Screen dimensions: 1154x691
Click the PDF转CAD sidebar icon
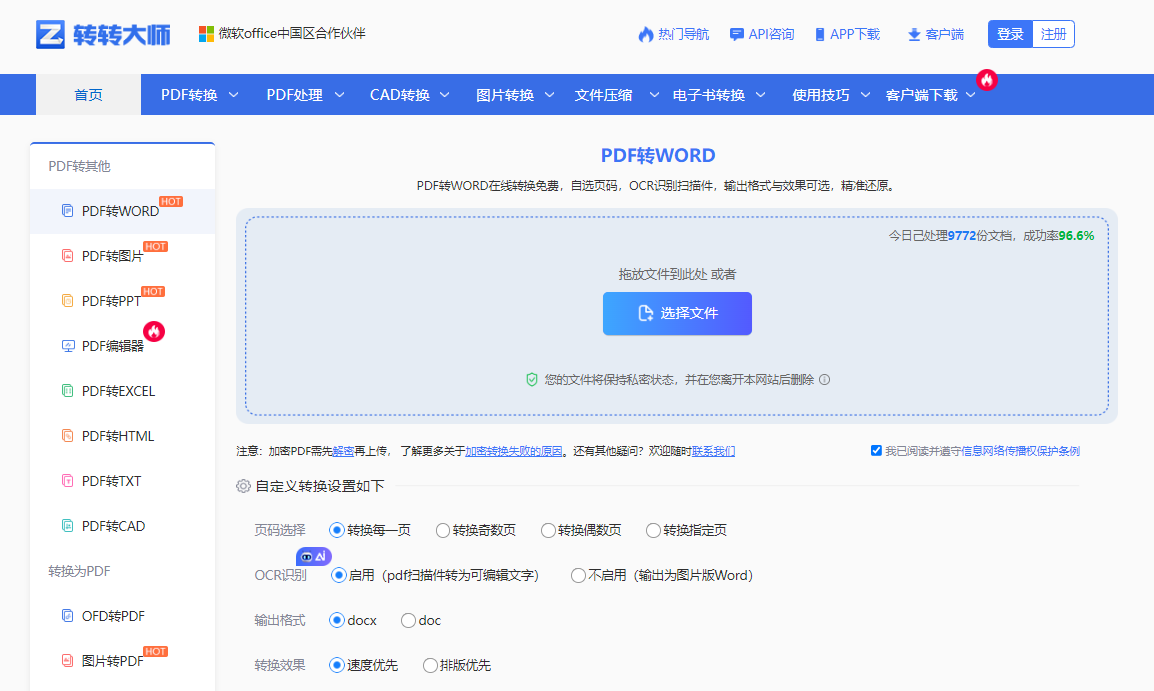click(x=68, y=525)
